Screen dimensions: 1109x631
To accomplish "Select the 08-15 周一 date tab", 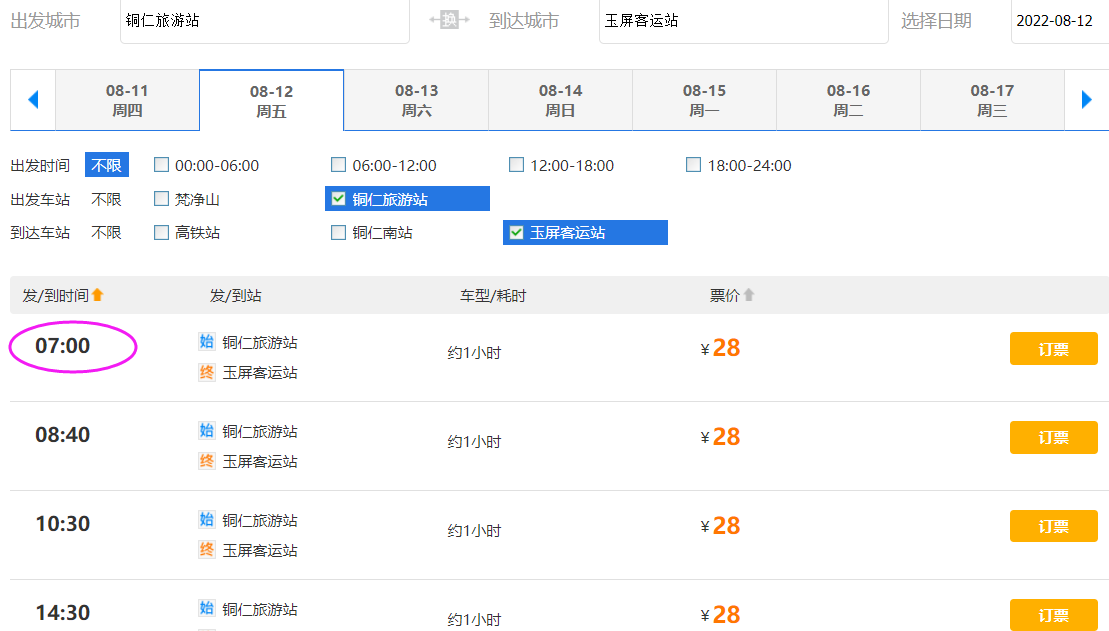I will [x=704, y=100].
